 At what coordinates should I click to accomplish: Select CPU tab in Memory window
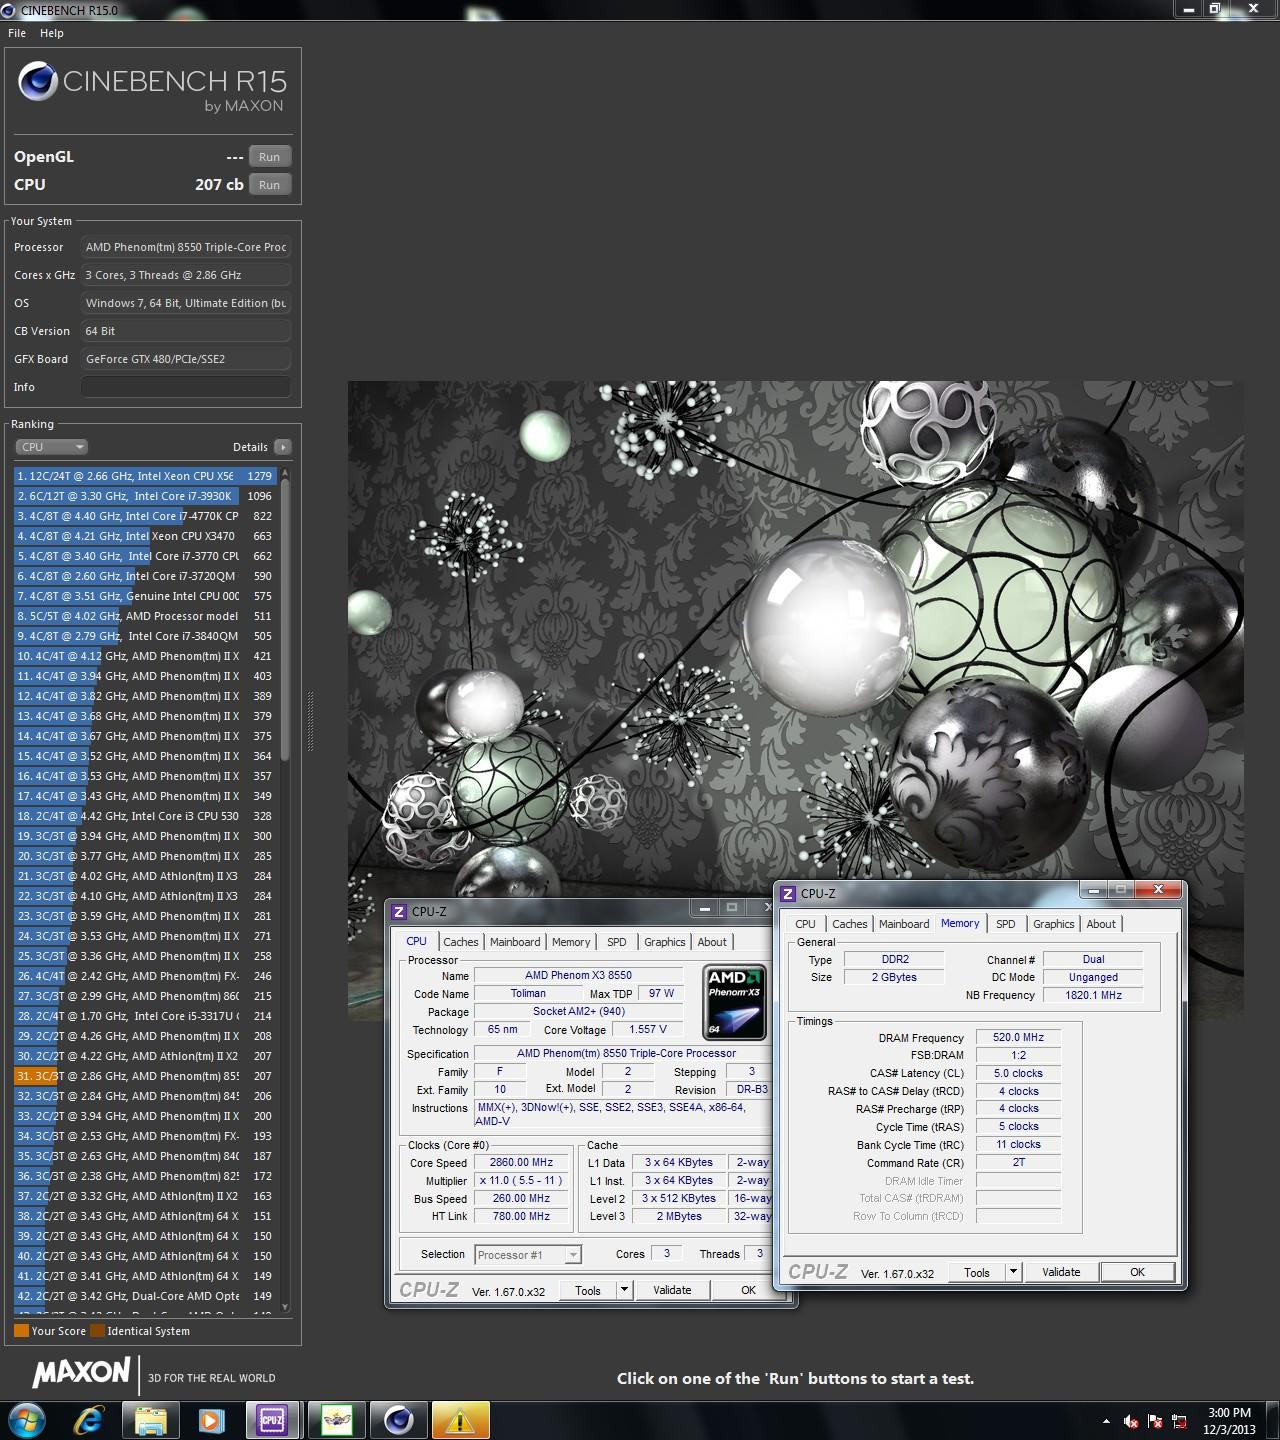pyautogui.click(x=806, y=924)
